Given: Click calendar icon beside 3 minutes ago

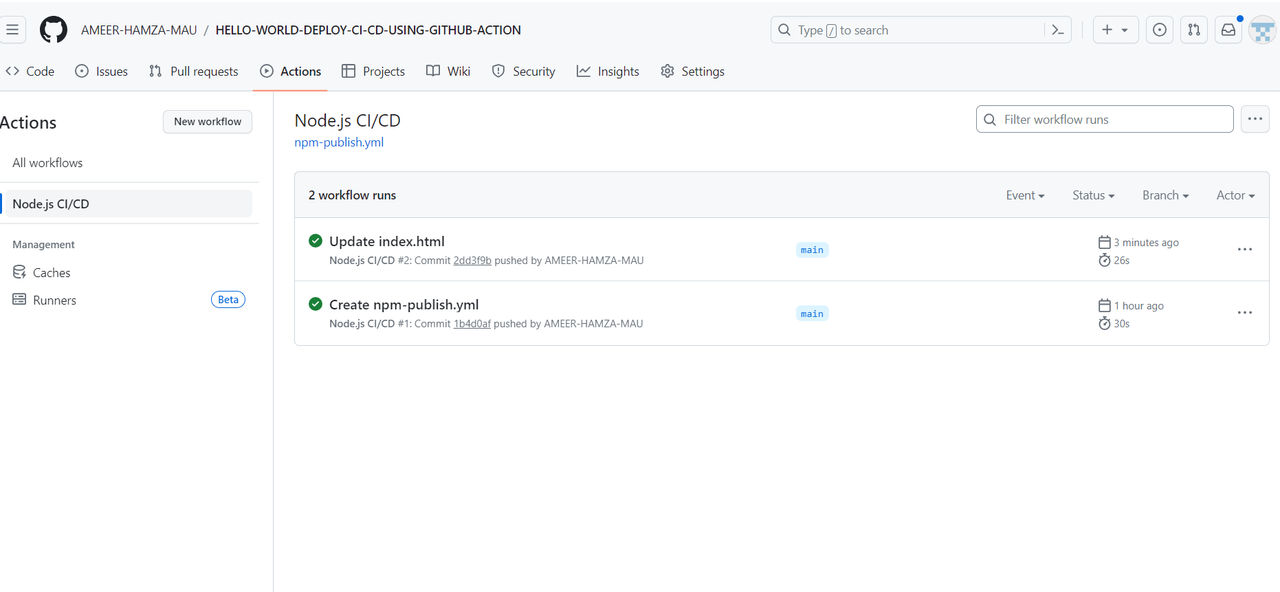Looking at the screenshot, I should 1104,242.
